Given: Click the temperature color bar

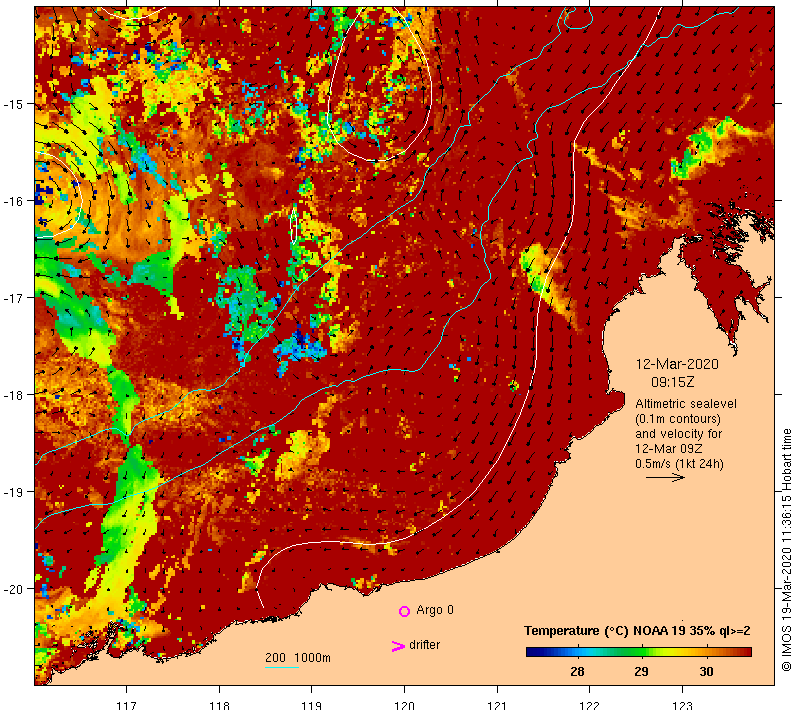Looking at the screenshot, I should tap(639, 652).
